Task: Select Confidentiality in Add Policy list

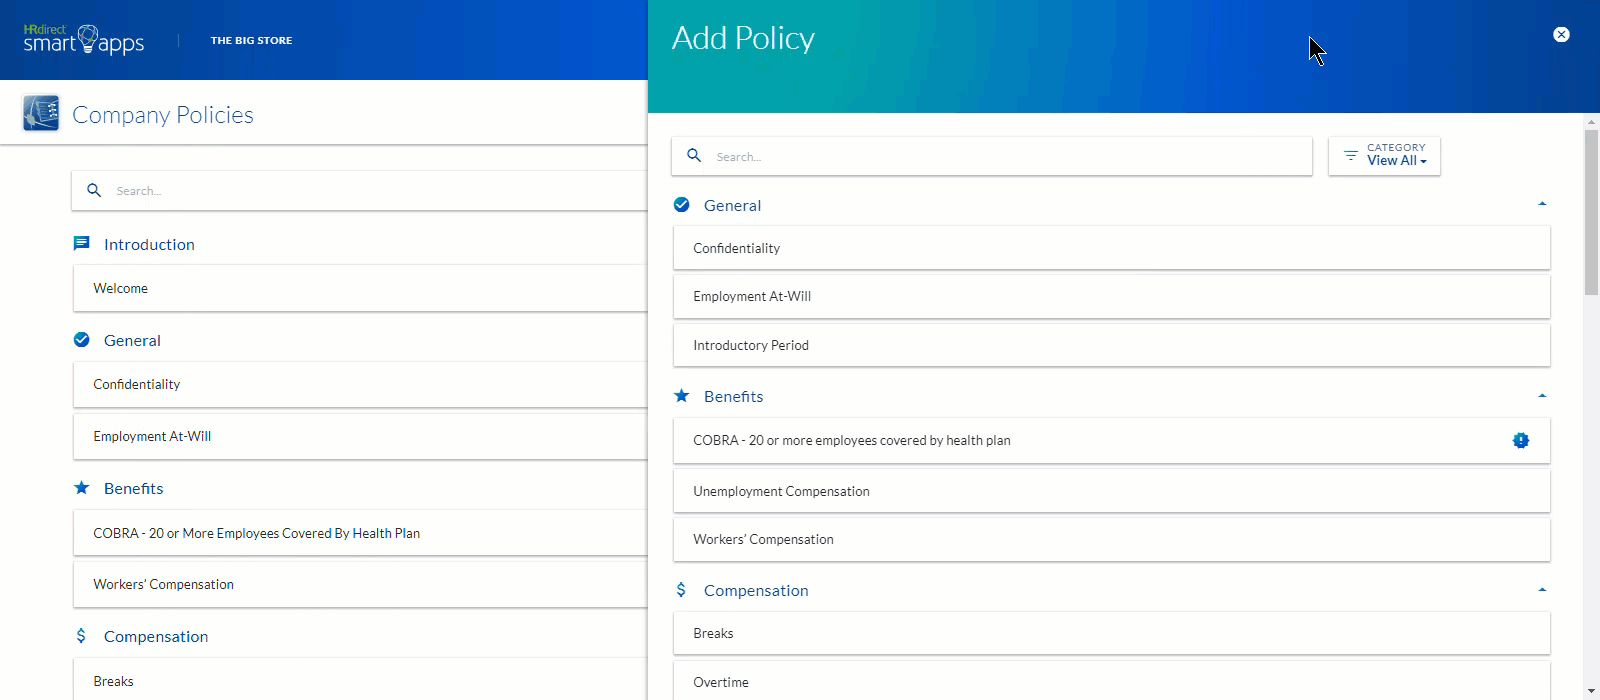Action: point(1112,248)
